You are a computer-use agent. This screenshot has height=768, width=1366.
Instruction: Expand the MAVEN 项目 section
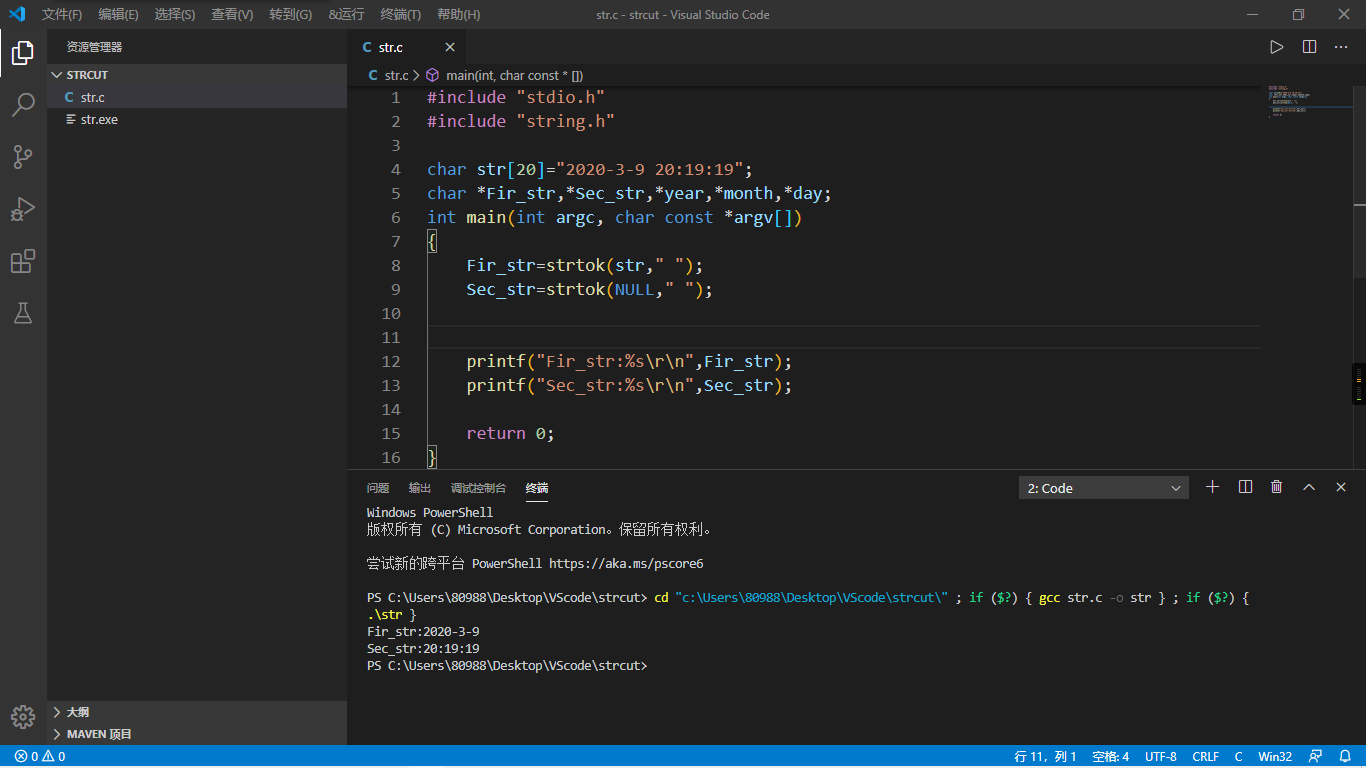pos(197,734)
